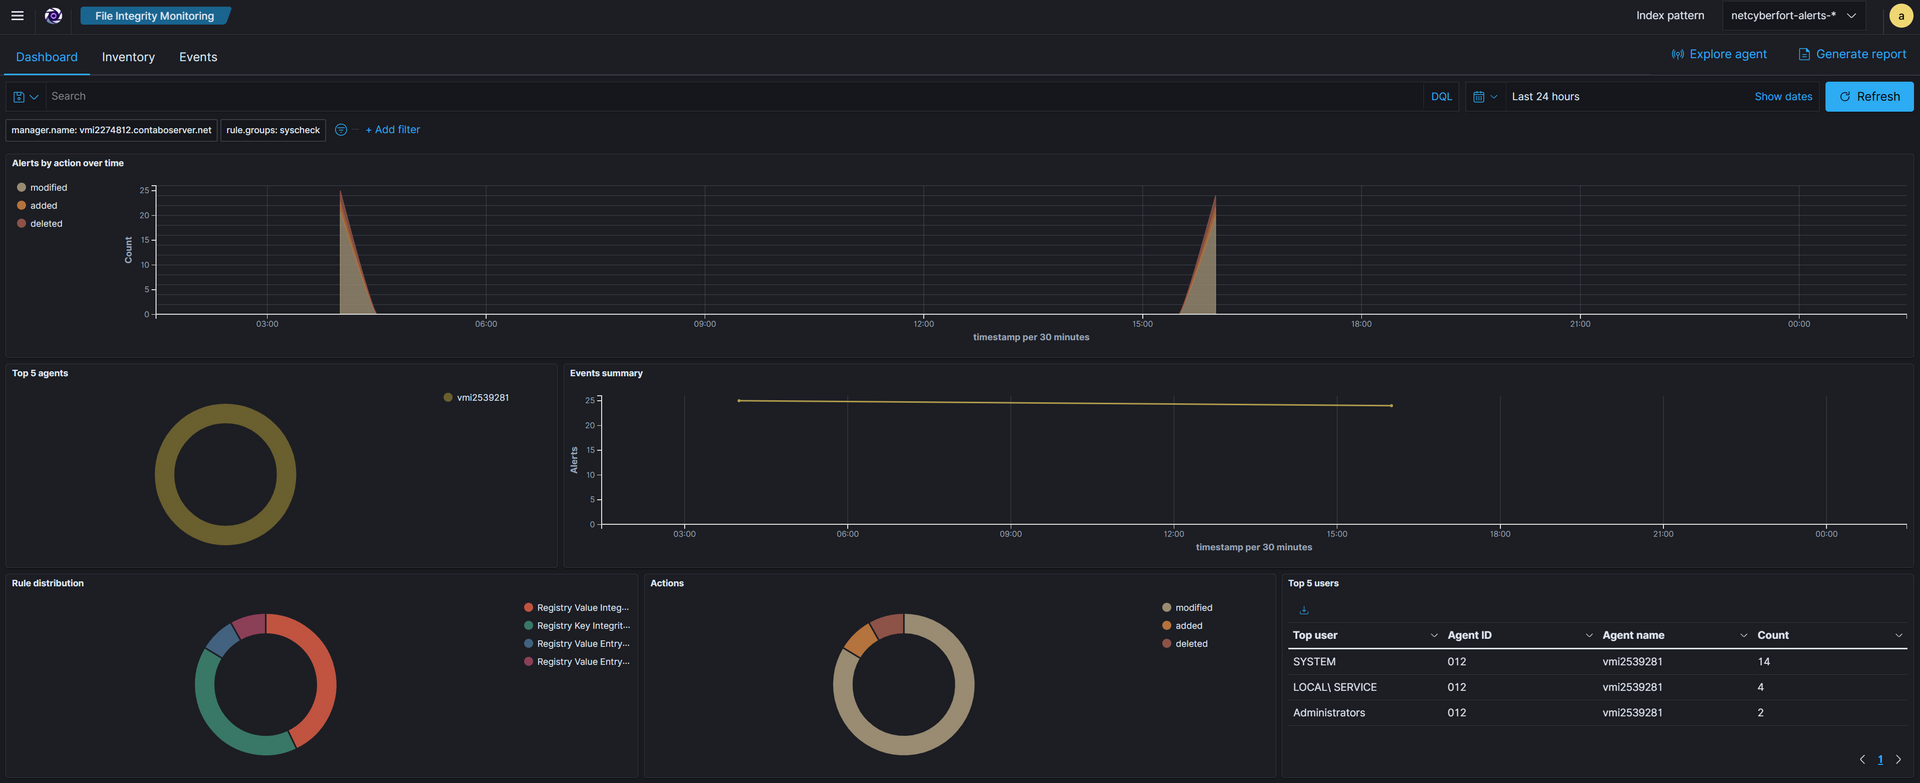Toggle modified in Actions legend
This screenshot has height=783, width=1920.
[1187, 608]
